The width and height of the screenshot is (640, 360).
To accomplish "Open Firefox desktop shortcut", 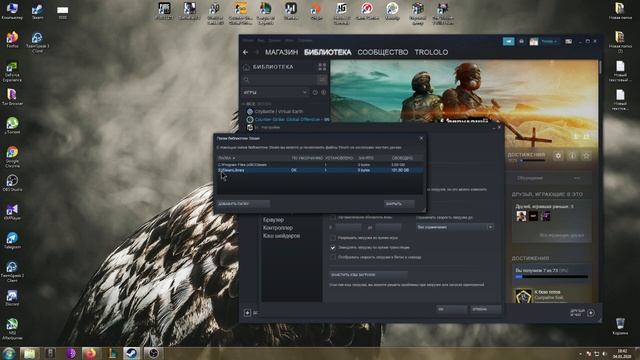I will (x=12, y=40).
